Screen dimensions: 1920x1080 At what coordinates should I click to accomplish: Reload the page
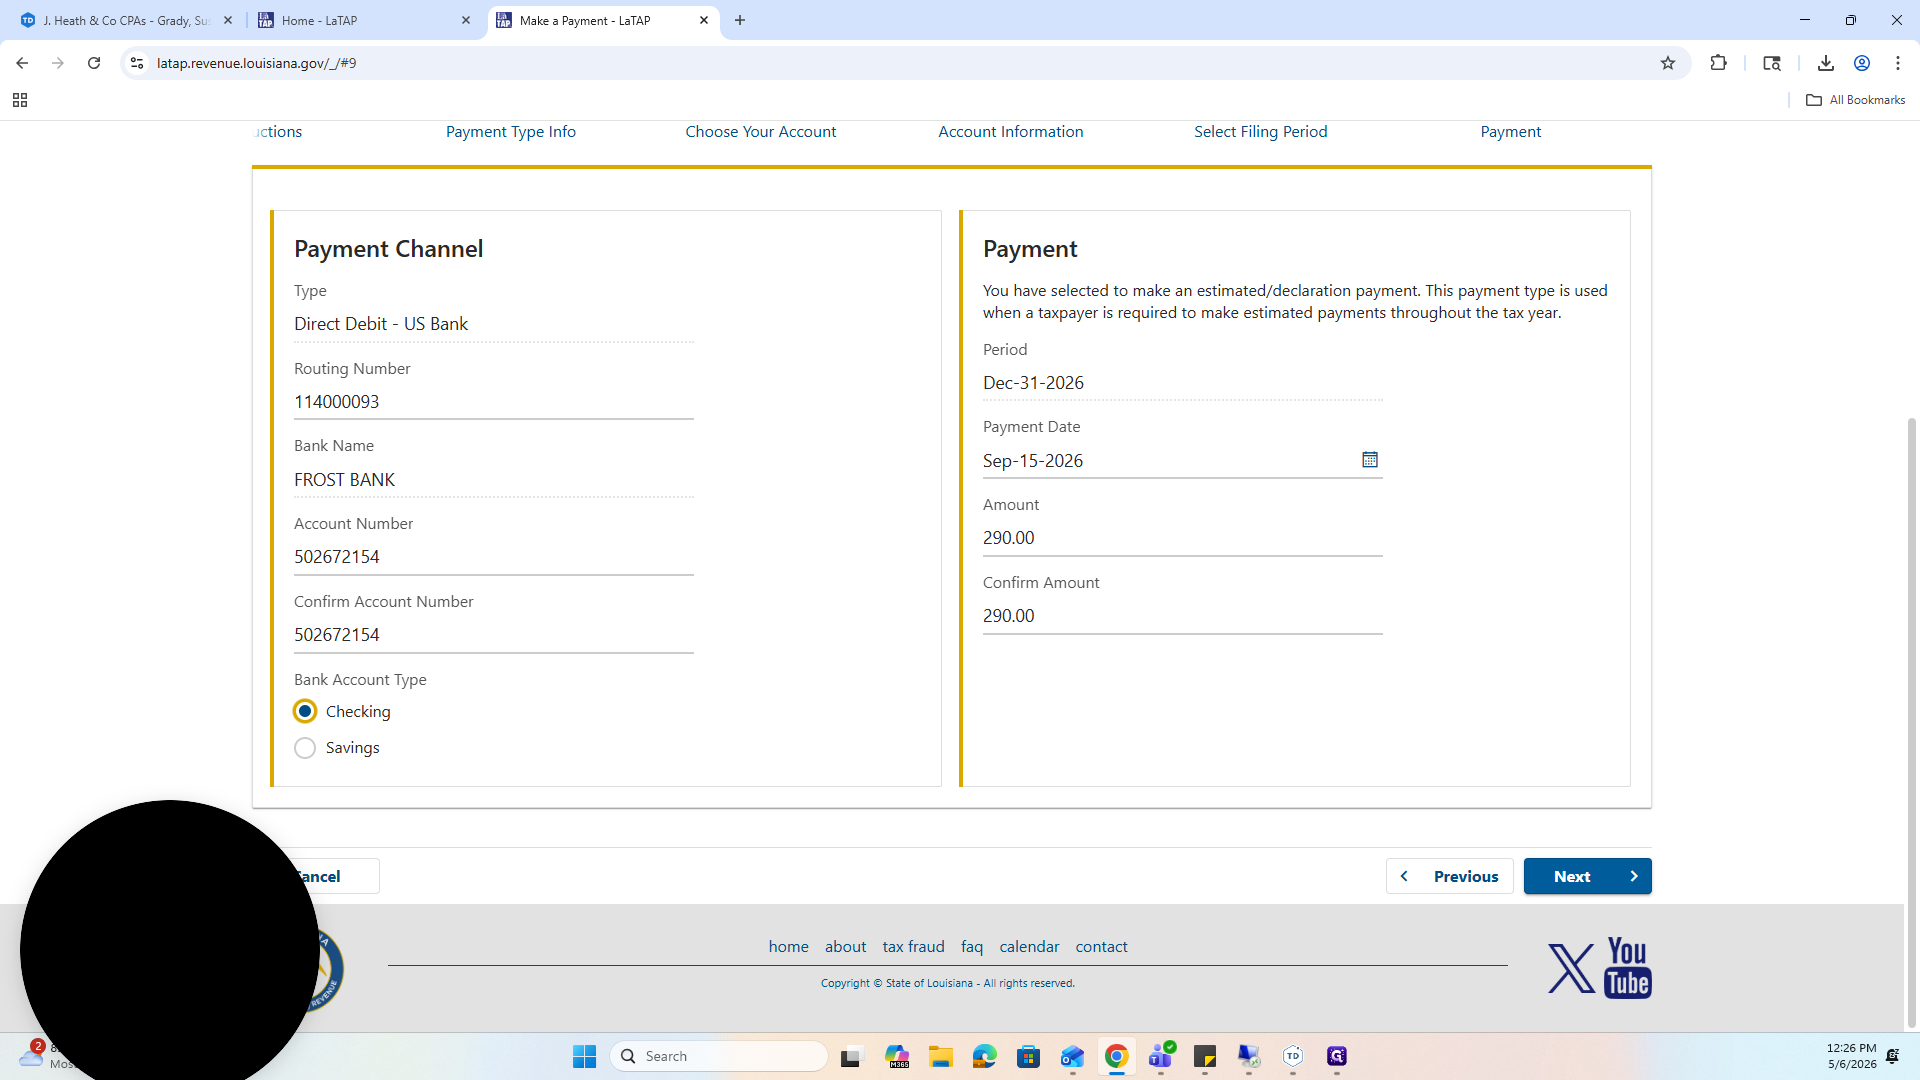click(x=94, y=63)
